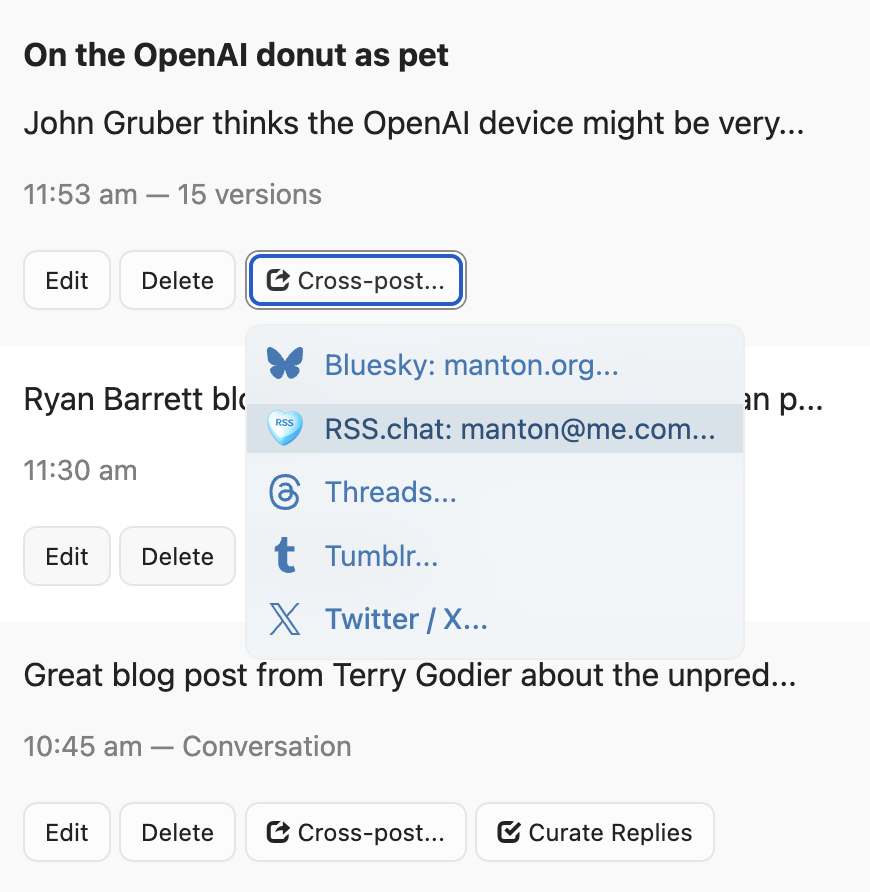Delete the Terry Godier post

[178, 832]
